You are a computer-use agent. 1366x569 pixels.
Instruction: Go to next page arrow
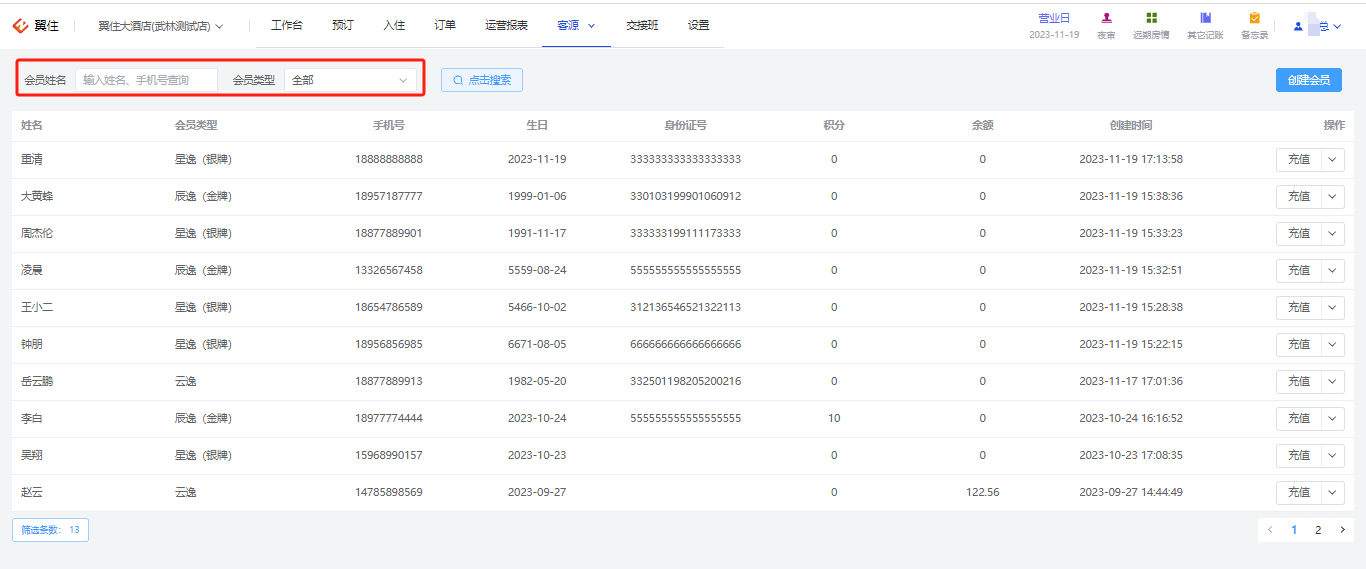1342,530
